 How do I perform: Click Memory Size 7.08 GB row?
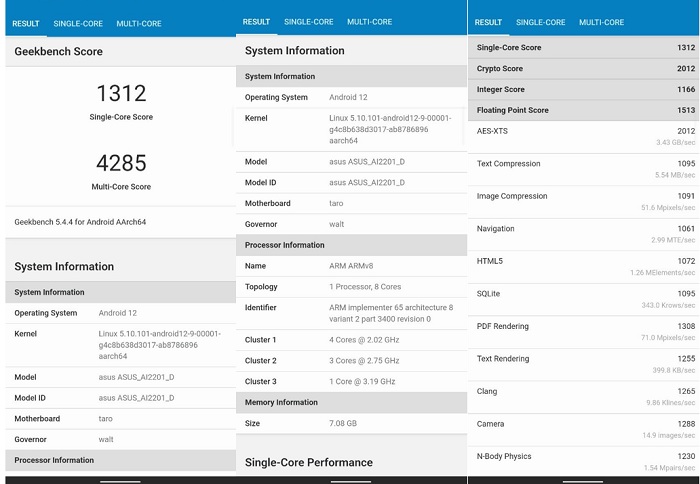[x=351, y=423]
